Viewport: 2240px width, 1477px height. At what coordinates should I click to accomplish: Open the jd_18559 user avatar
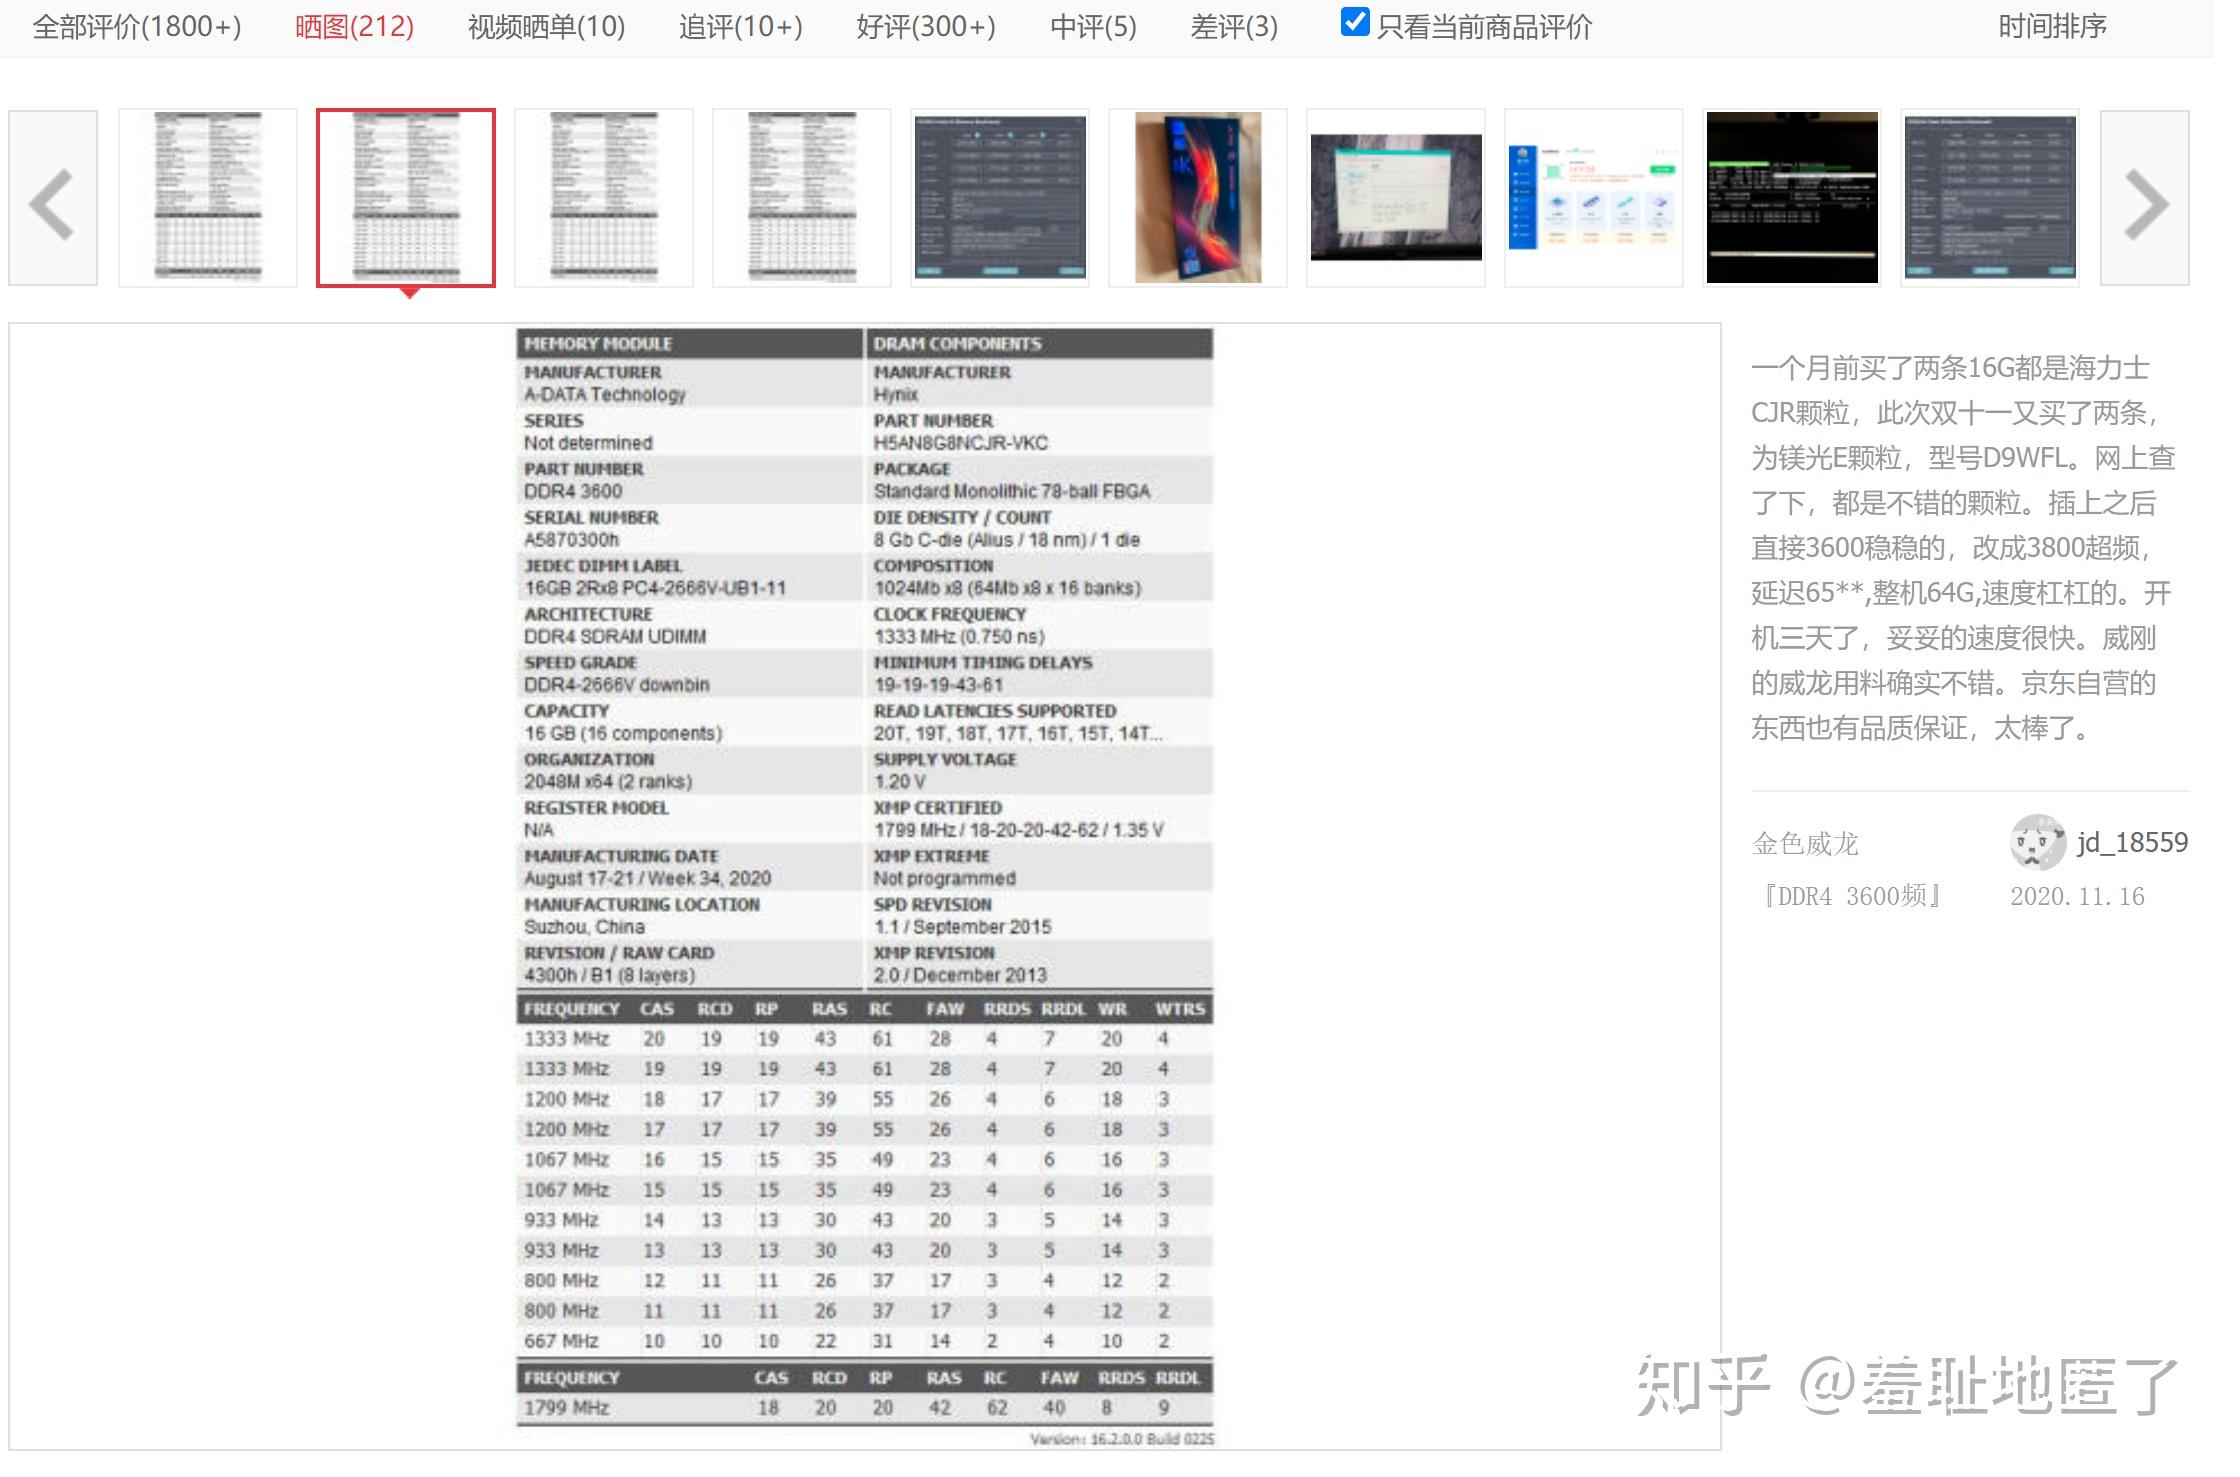pyautogui.click(x=2036, y=843)
